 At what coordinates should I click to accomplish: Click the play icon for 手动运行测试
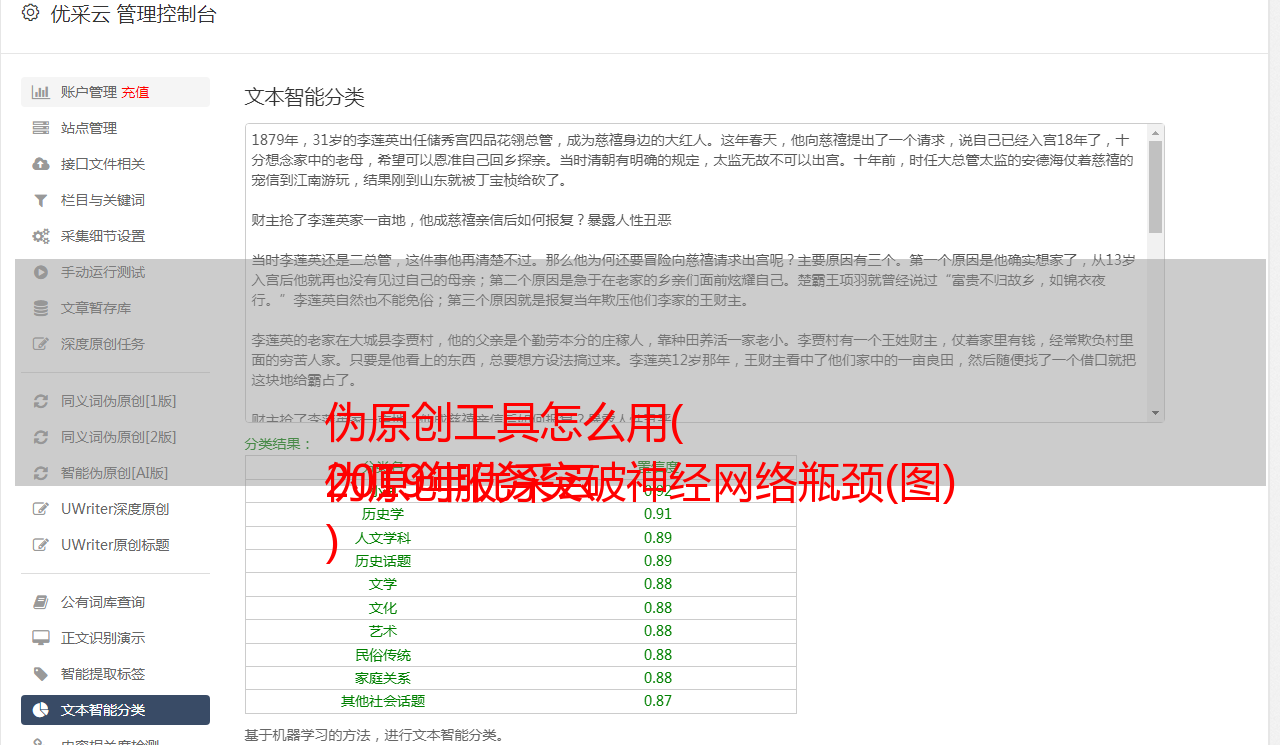click(41, 272)
